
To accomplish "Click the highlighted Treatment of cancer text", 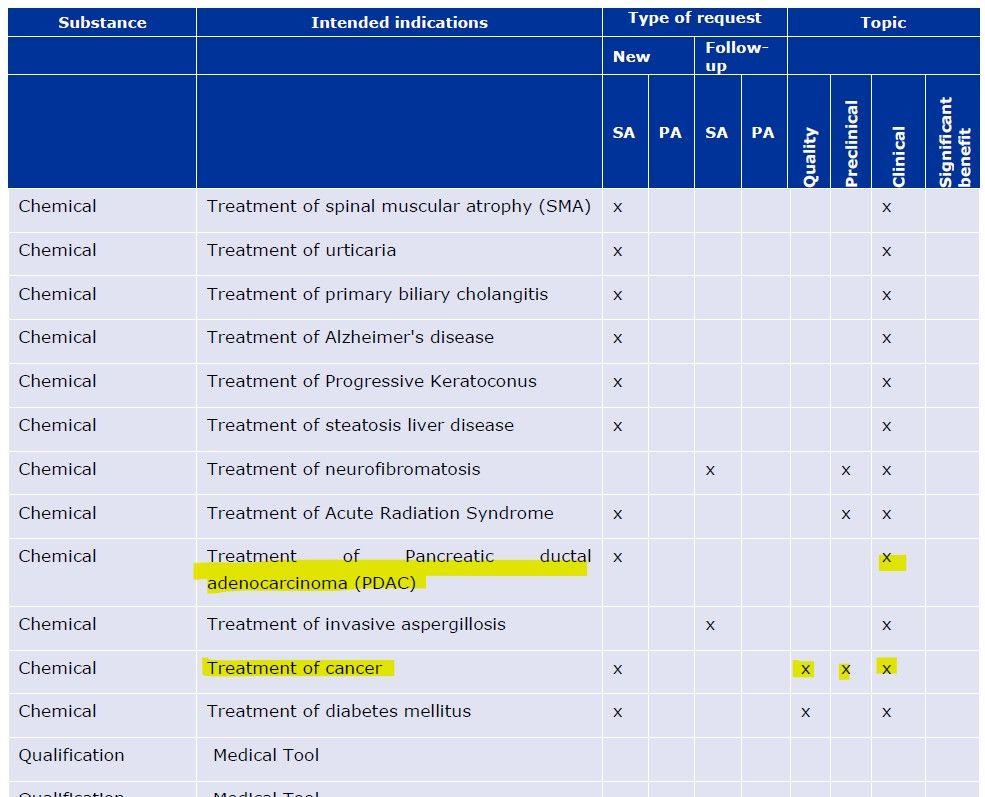I will (295, 668).
